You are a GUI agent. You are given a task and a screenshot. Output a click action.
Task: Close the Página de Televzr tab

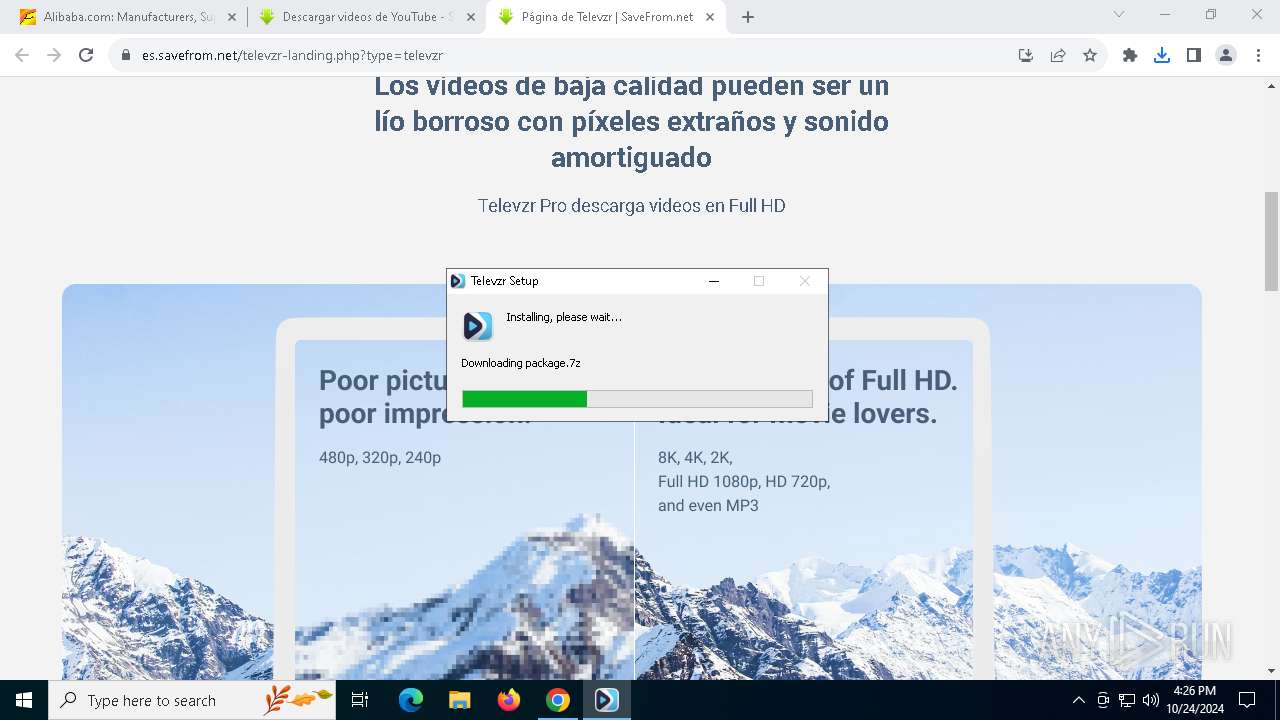(x=710, y=17)
